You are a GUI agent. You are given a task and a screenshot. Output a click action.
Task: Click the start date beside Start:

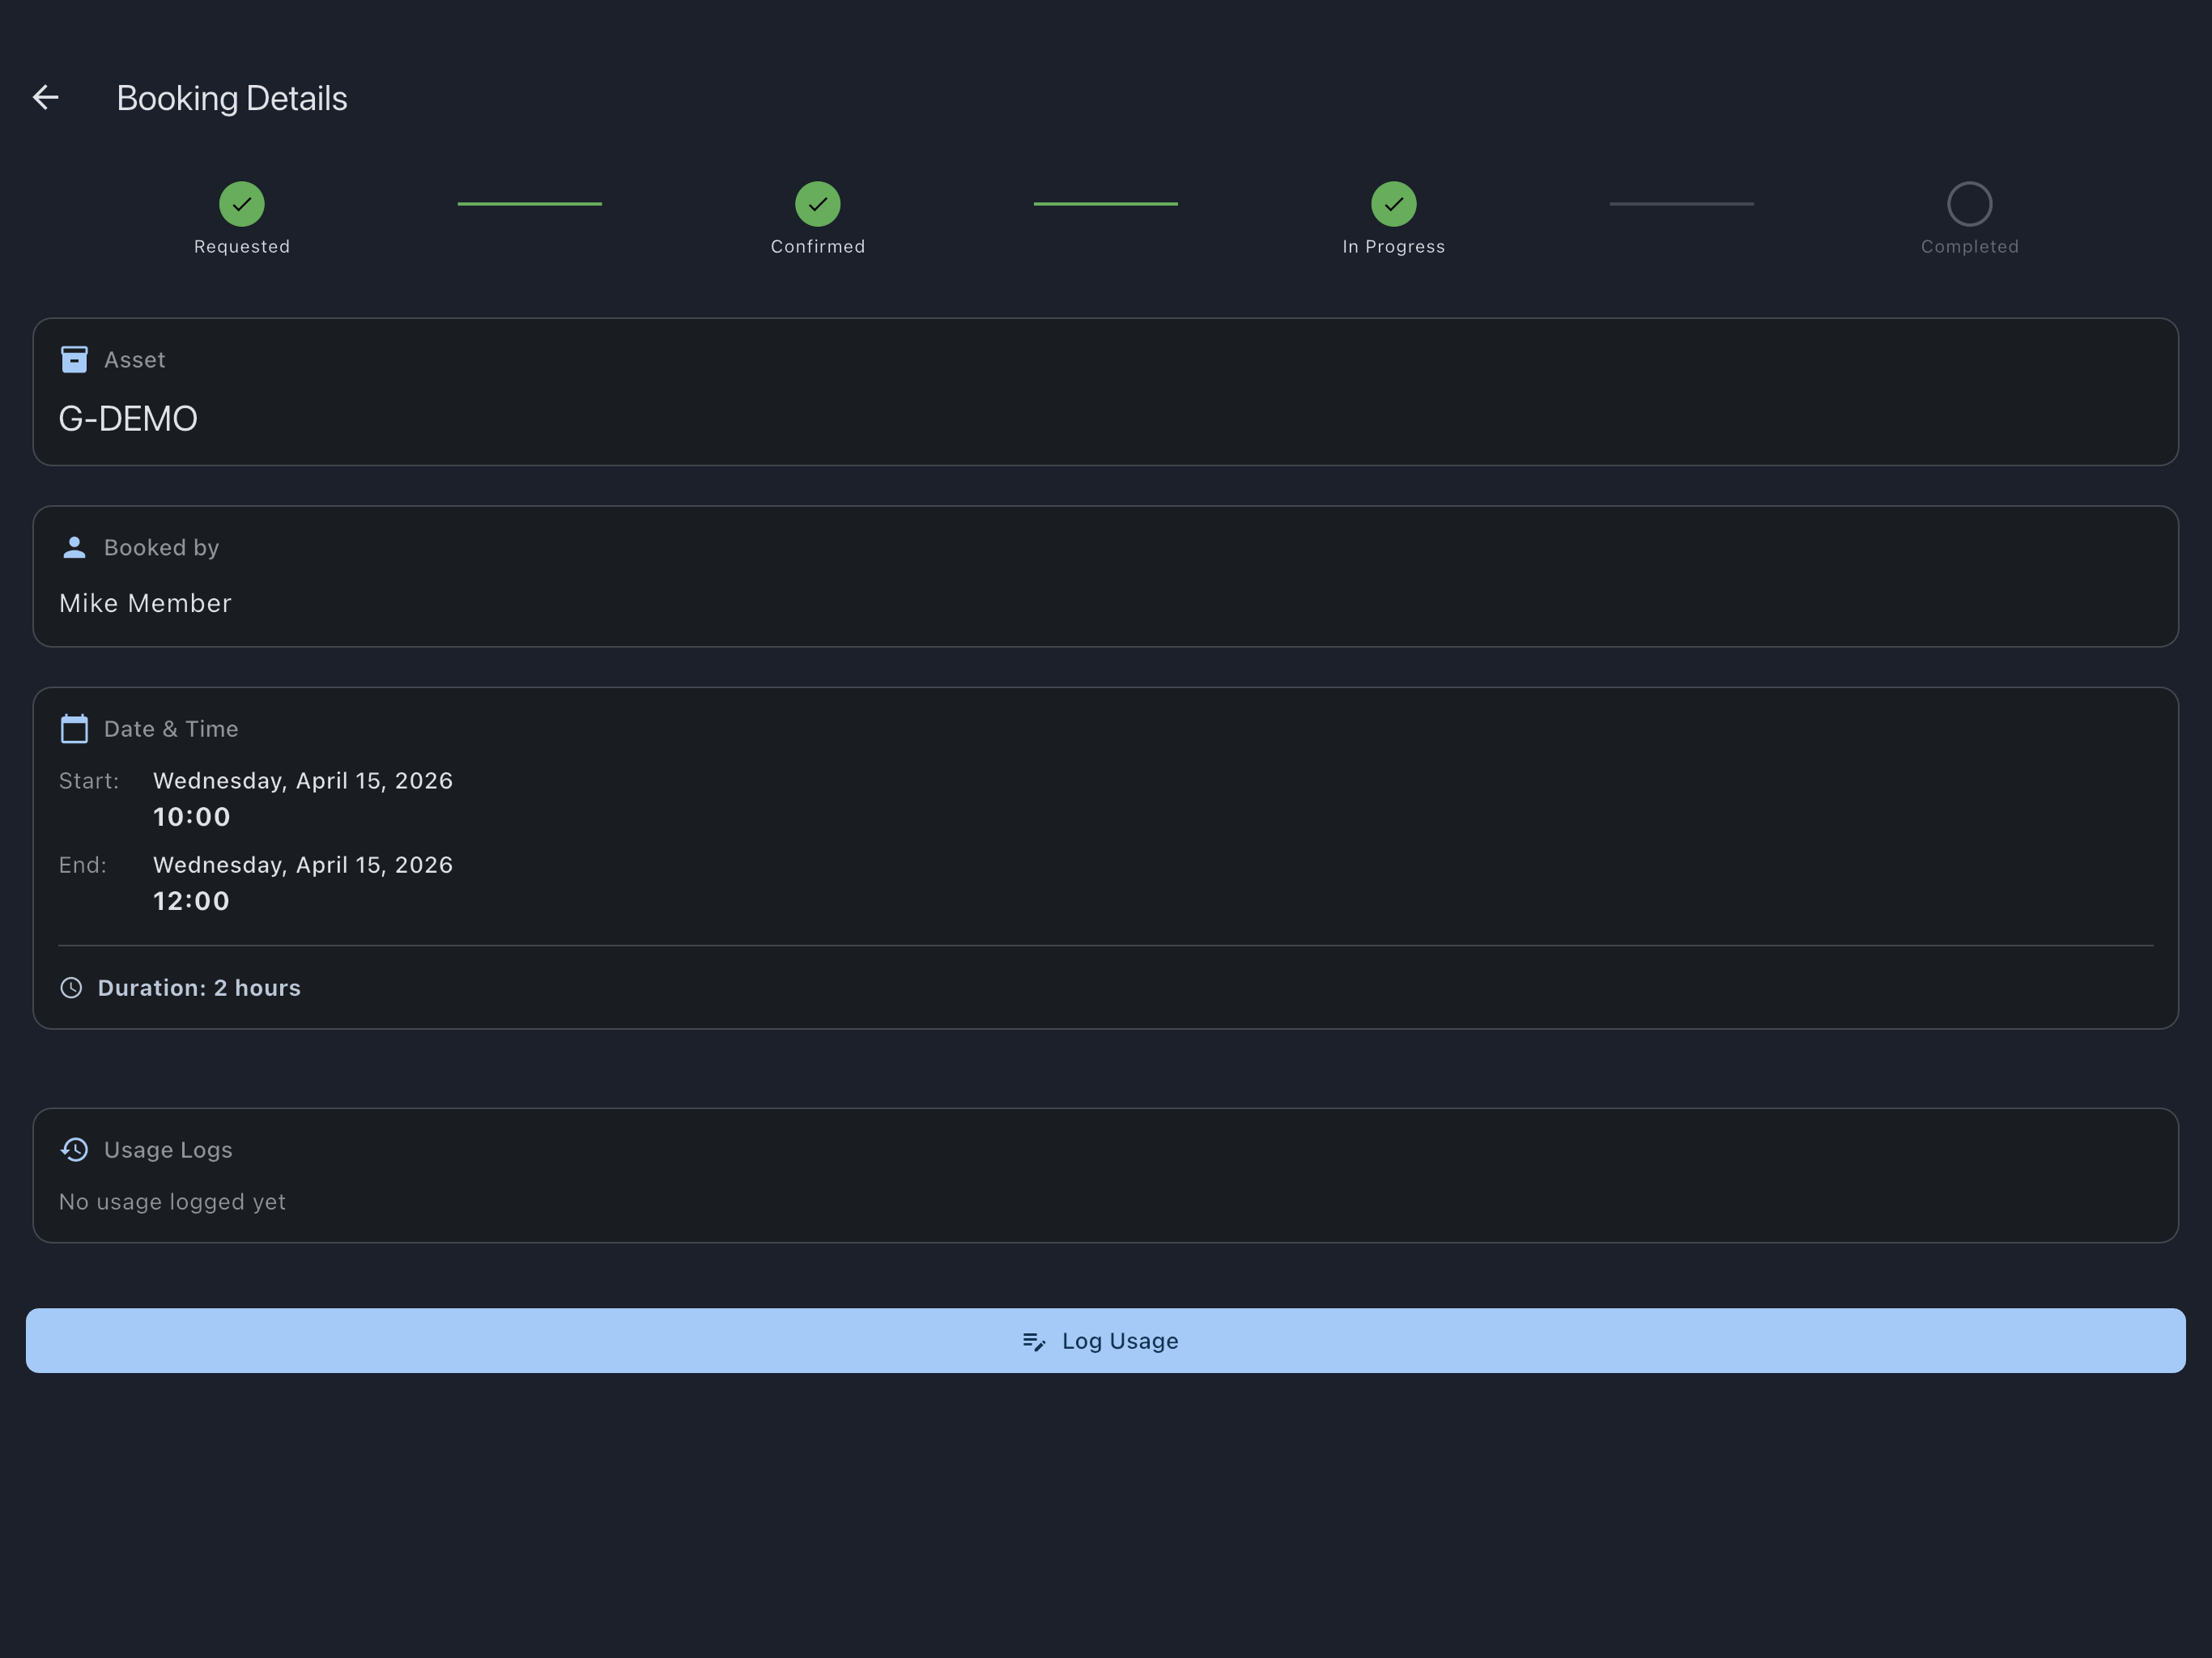click(303, 781)
